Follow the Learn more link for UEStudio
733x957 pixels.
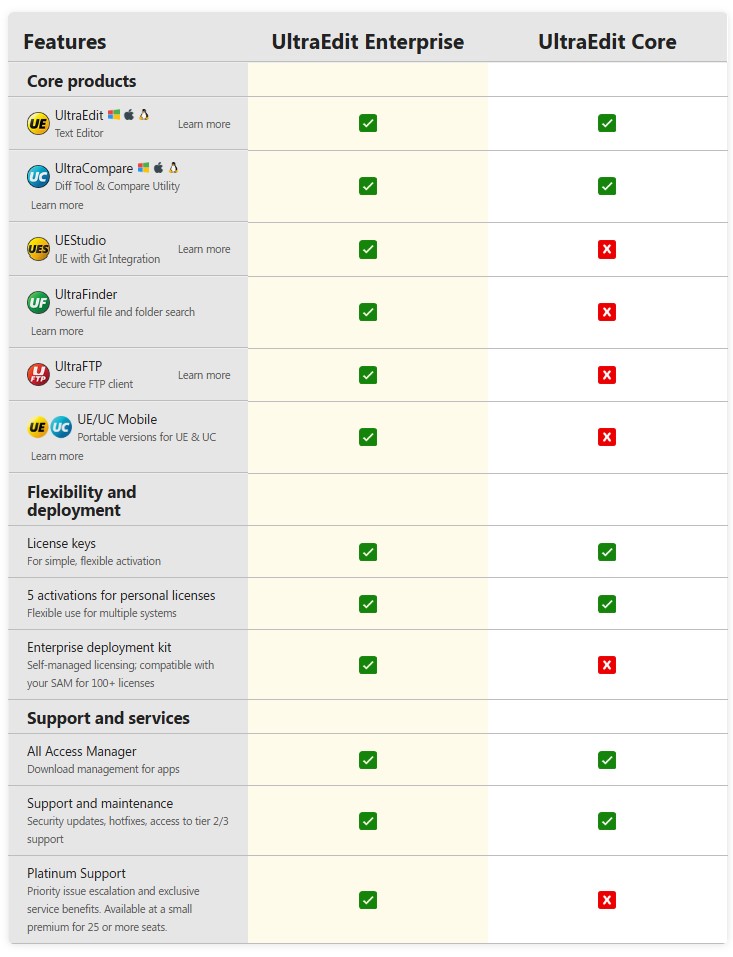click(x=204, y=249)
